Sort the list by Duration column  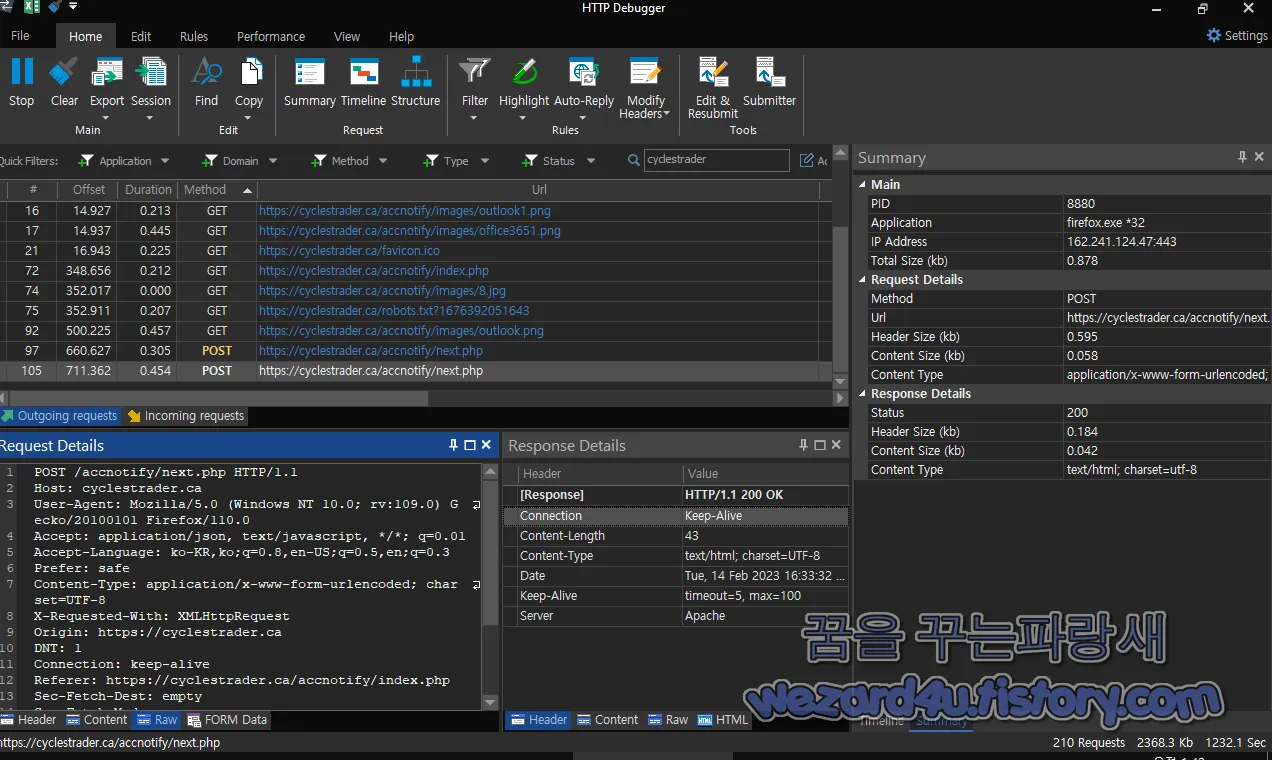(x=148, y=189)
